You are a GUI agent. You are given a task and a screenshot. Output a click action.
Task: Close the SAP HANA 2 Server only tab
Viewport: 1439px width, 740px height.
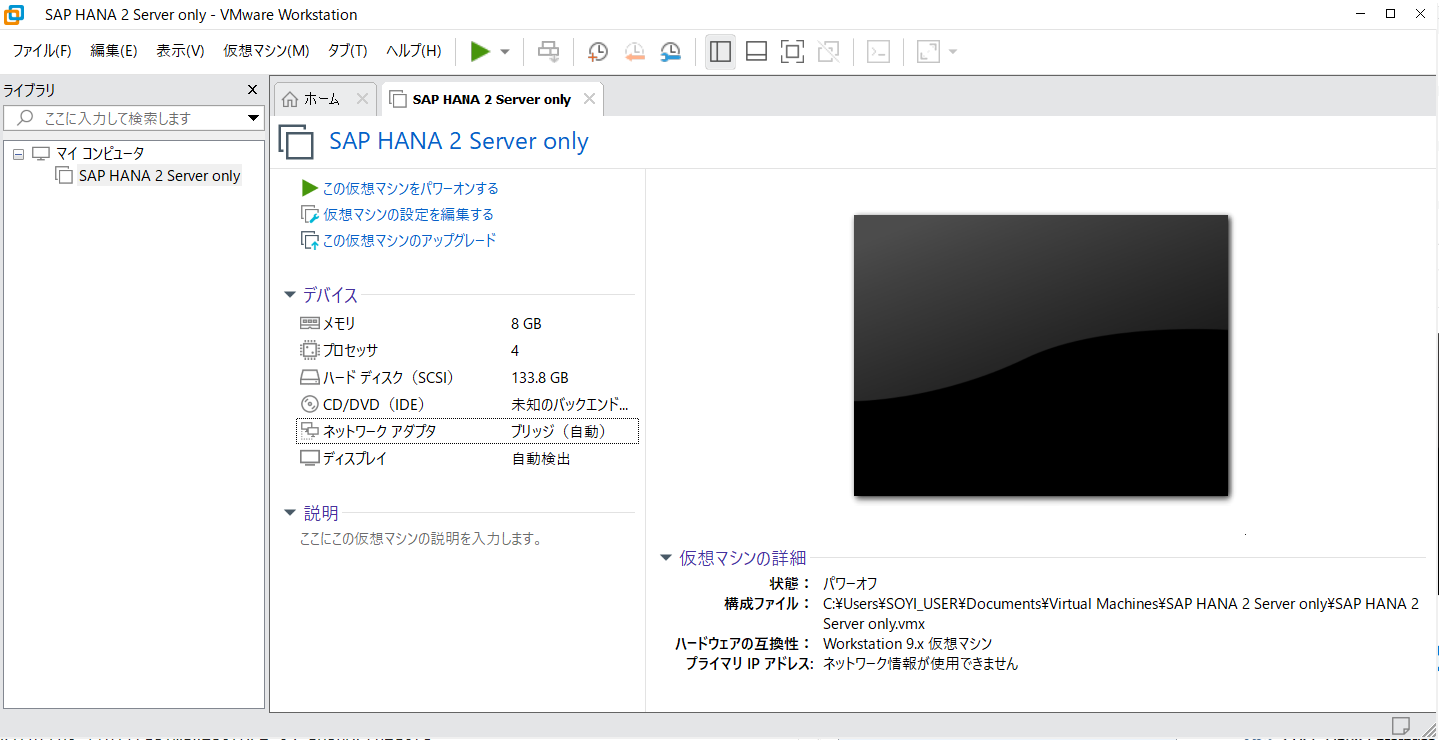(x=590, y=99)
